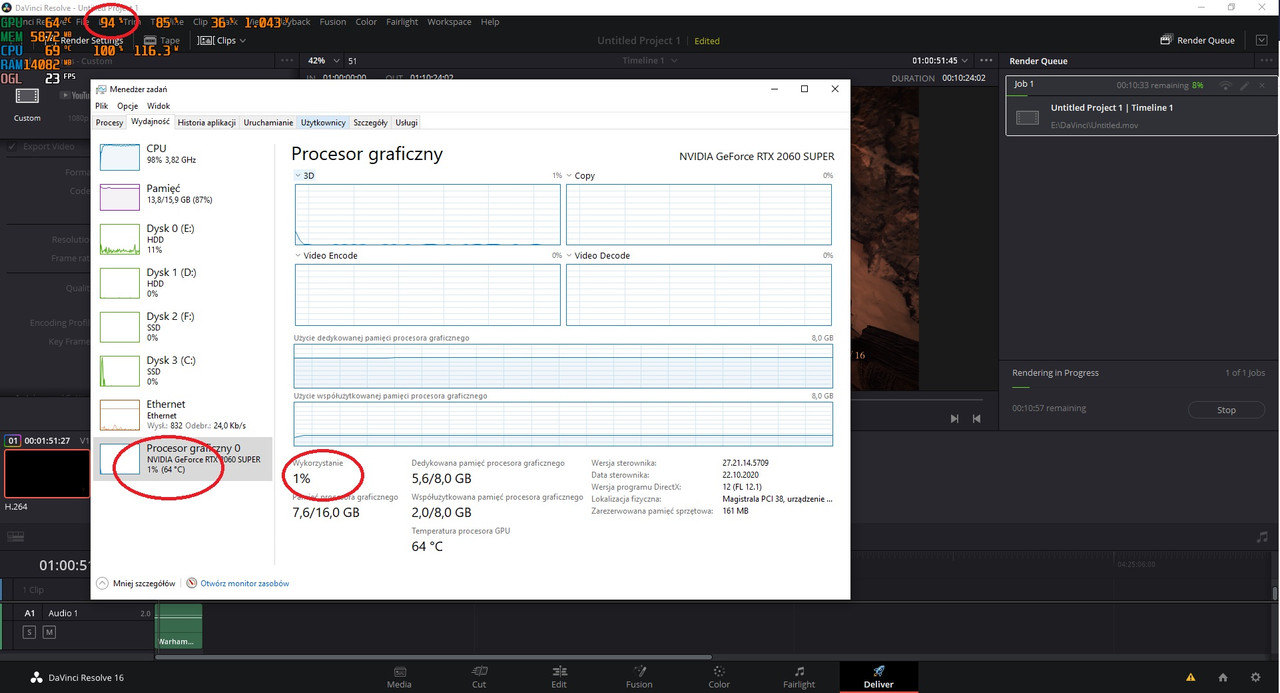
Task: Click Otwórz monitor zasobów link
Action: pos(245,583)
